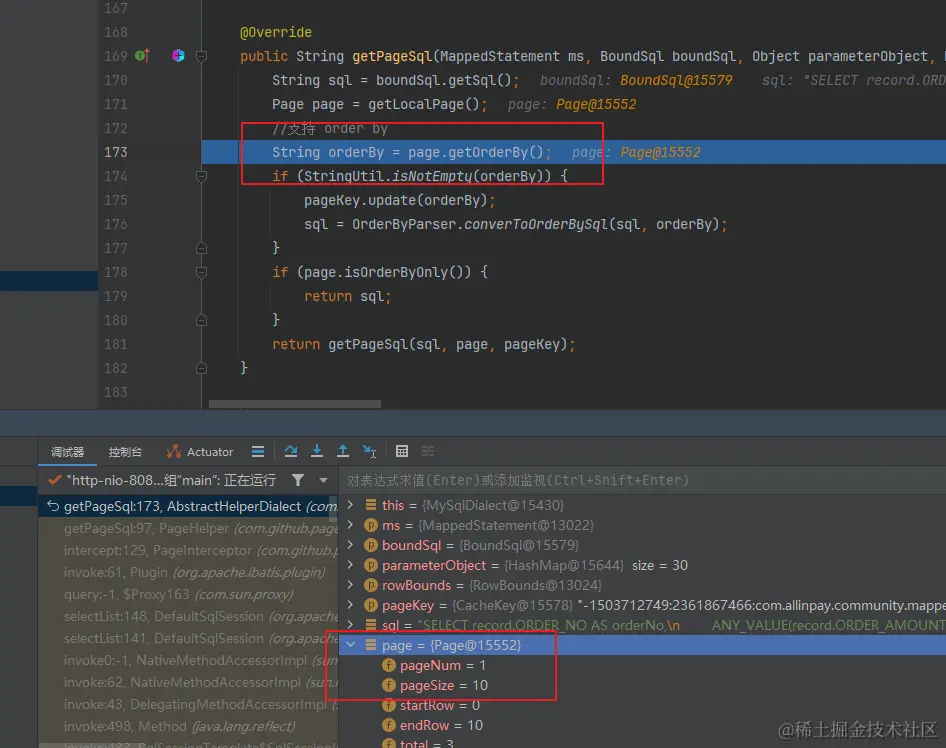The width and height of the screenshot is (946, 748).
Task: Click the parameter icon beside boundSql variable
Action: point(370,545)
